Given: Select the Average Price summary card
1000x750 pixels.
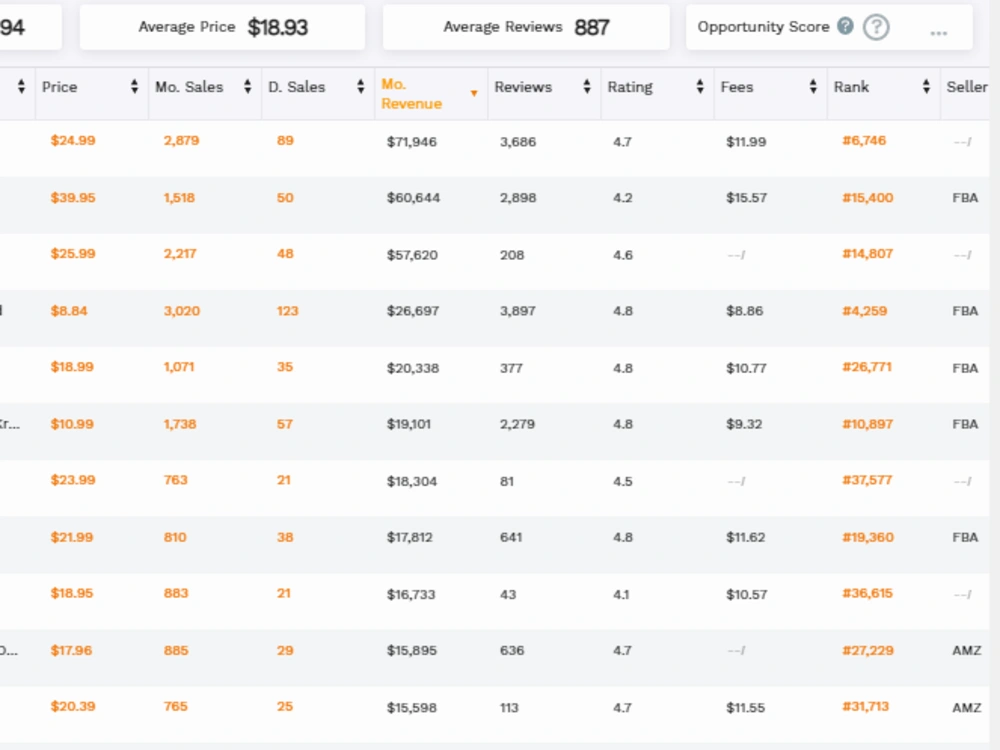Looking at the screenshot, I should click(x=223, y=27).
